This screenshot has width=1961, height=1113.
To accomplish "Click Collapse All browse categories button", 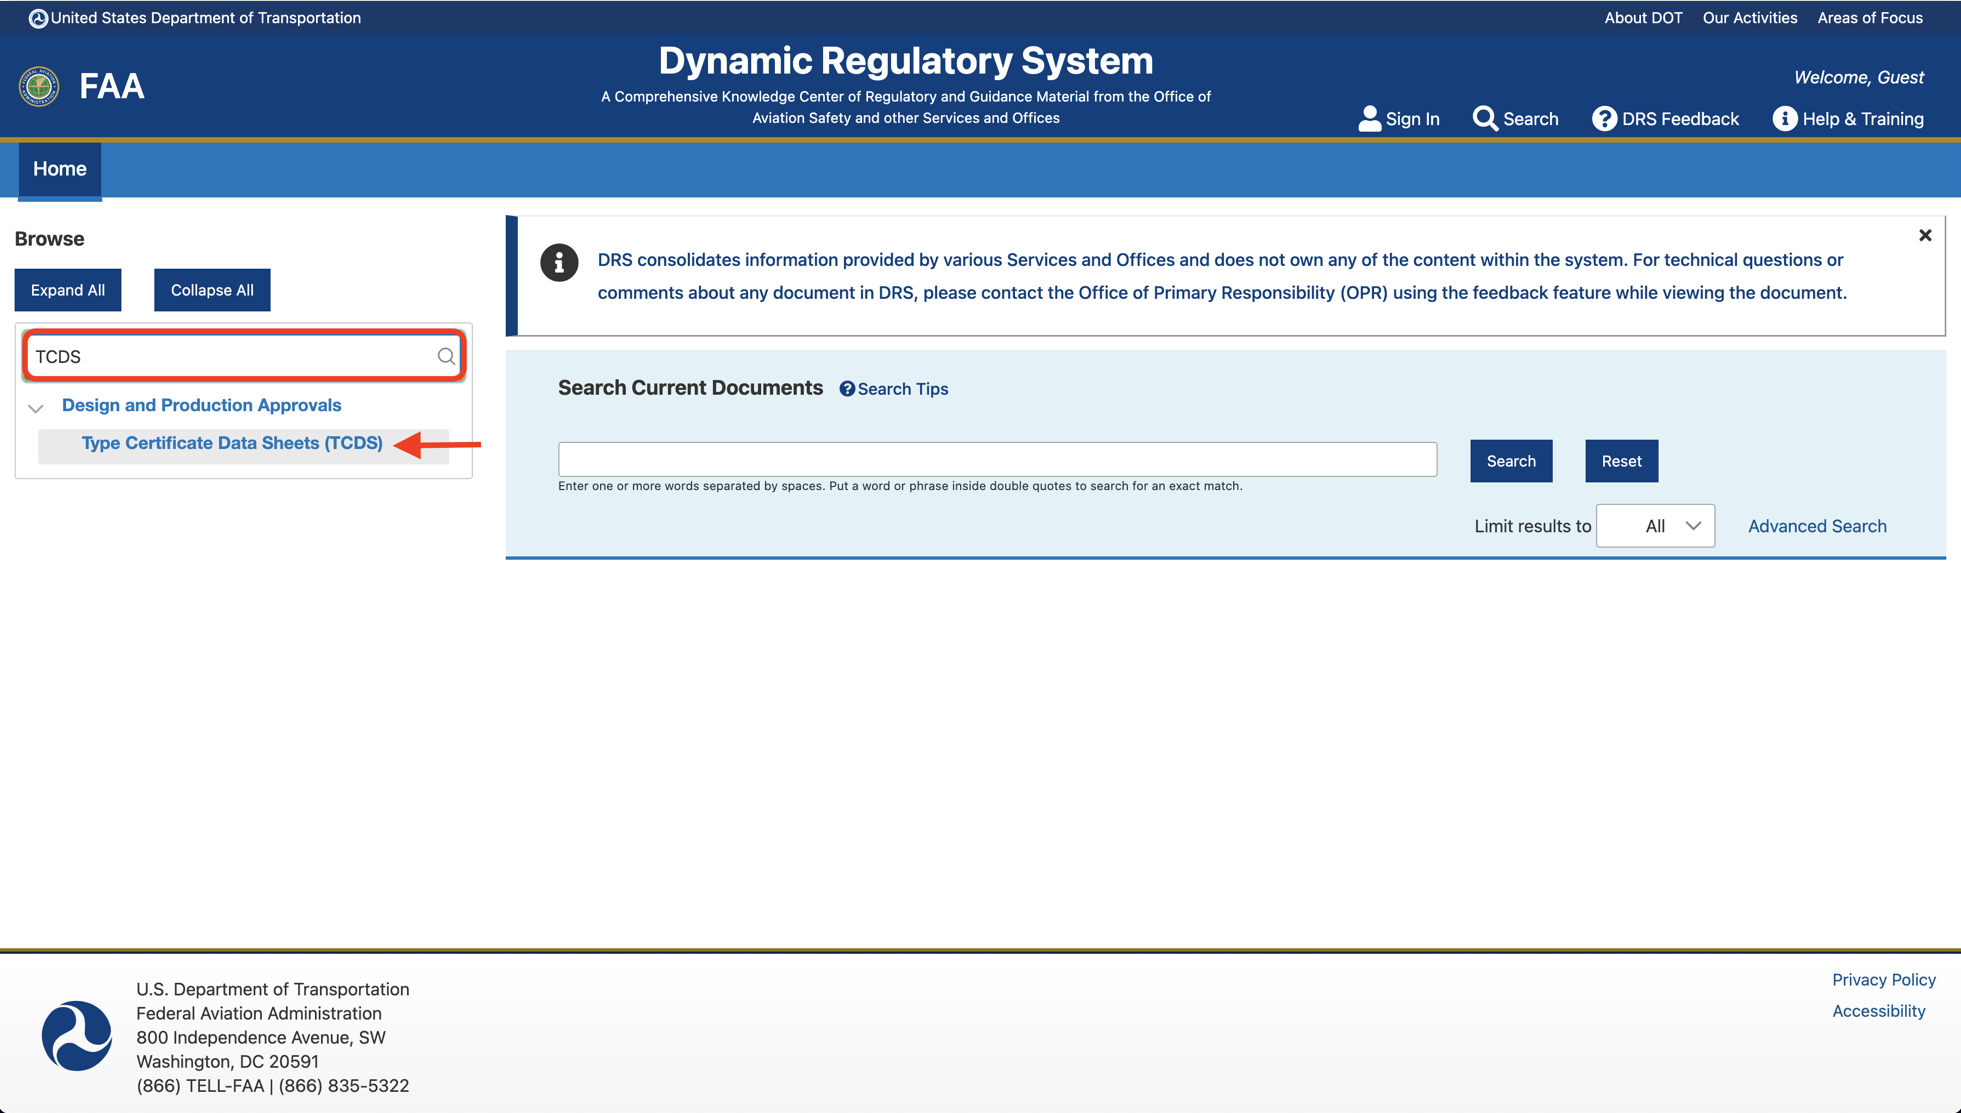I will point(209,288).
